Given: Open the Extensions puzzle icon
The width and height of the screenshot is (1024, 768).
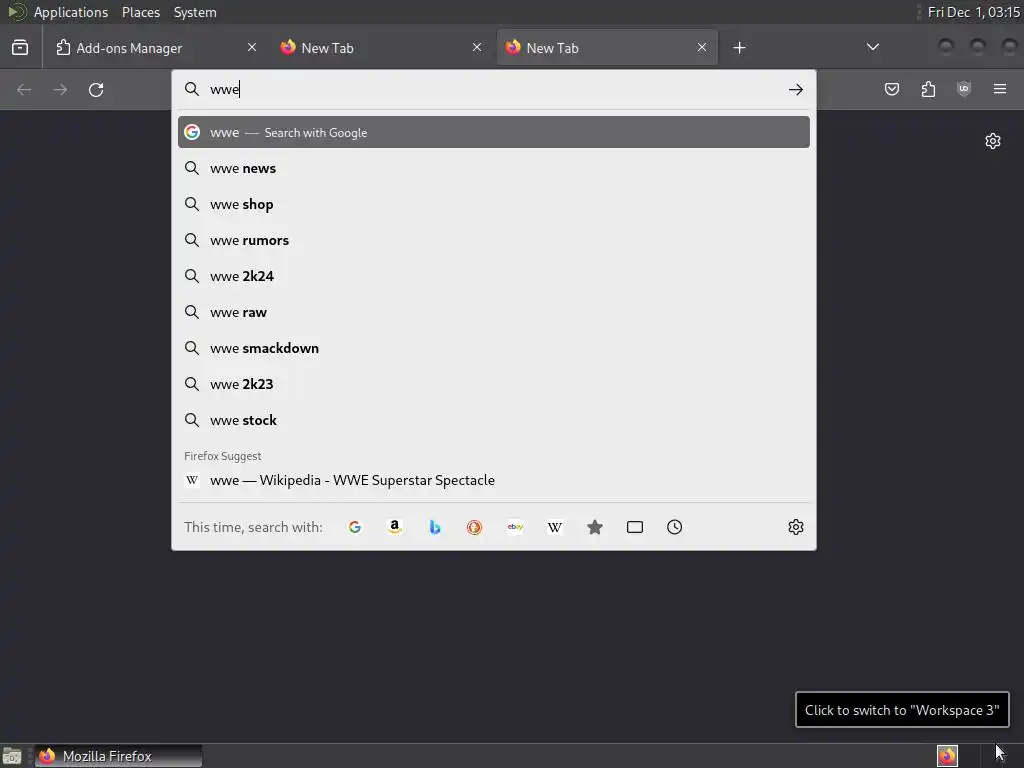Looking at the screenshot, I should [x=928, y=89].
